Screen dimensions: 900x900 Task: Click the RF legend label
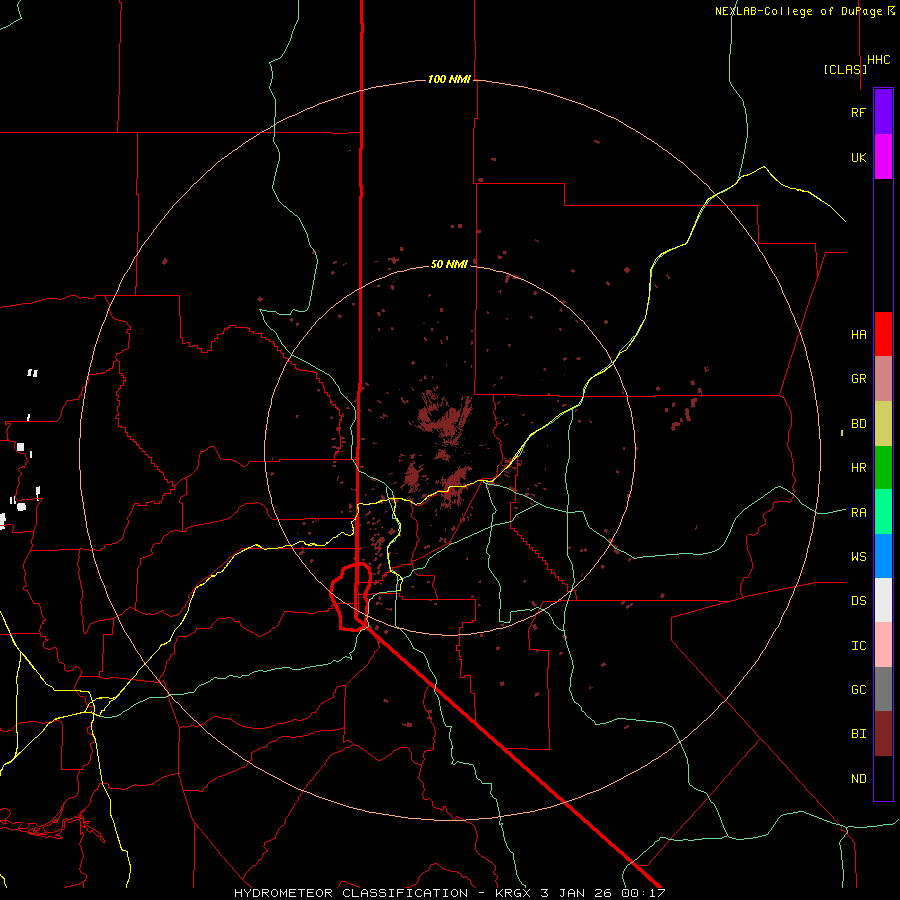tap(859, 112)
